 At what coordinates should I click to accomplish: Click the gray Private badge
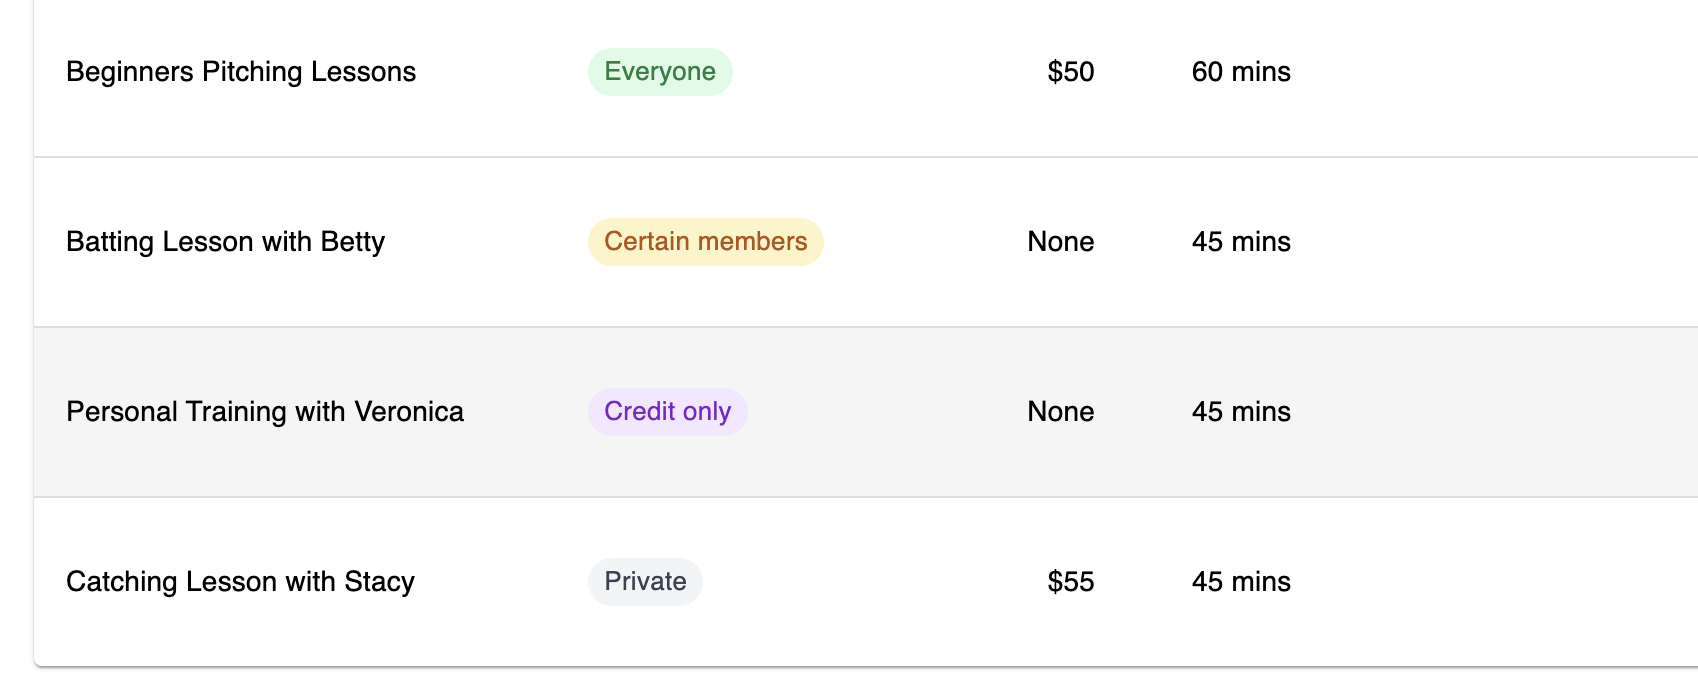(645, 582)
